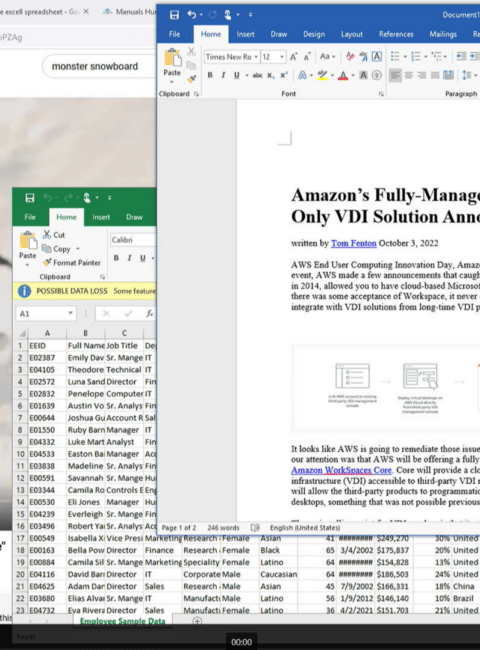Click Copy button in Excel ribbon
This screenshot has width=480, height=650.
point(61,249)
